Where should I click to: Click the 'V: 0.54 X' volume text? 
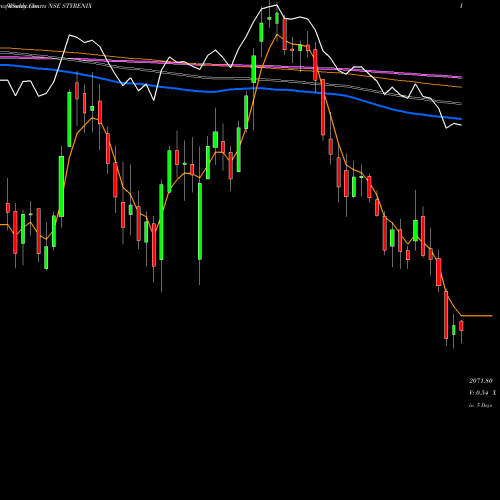point(483,393)
